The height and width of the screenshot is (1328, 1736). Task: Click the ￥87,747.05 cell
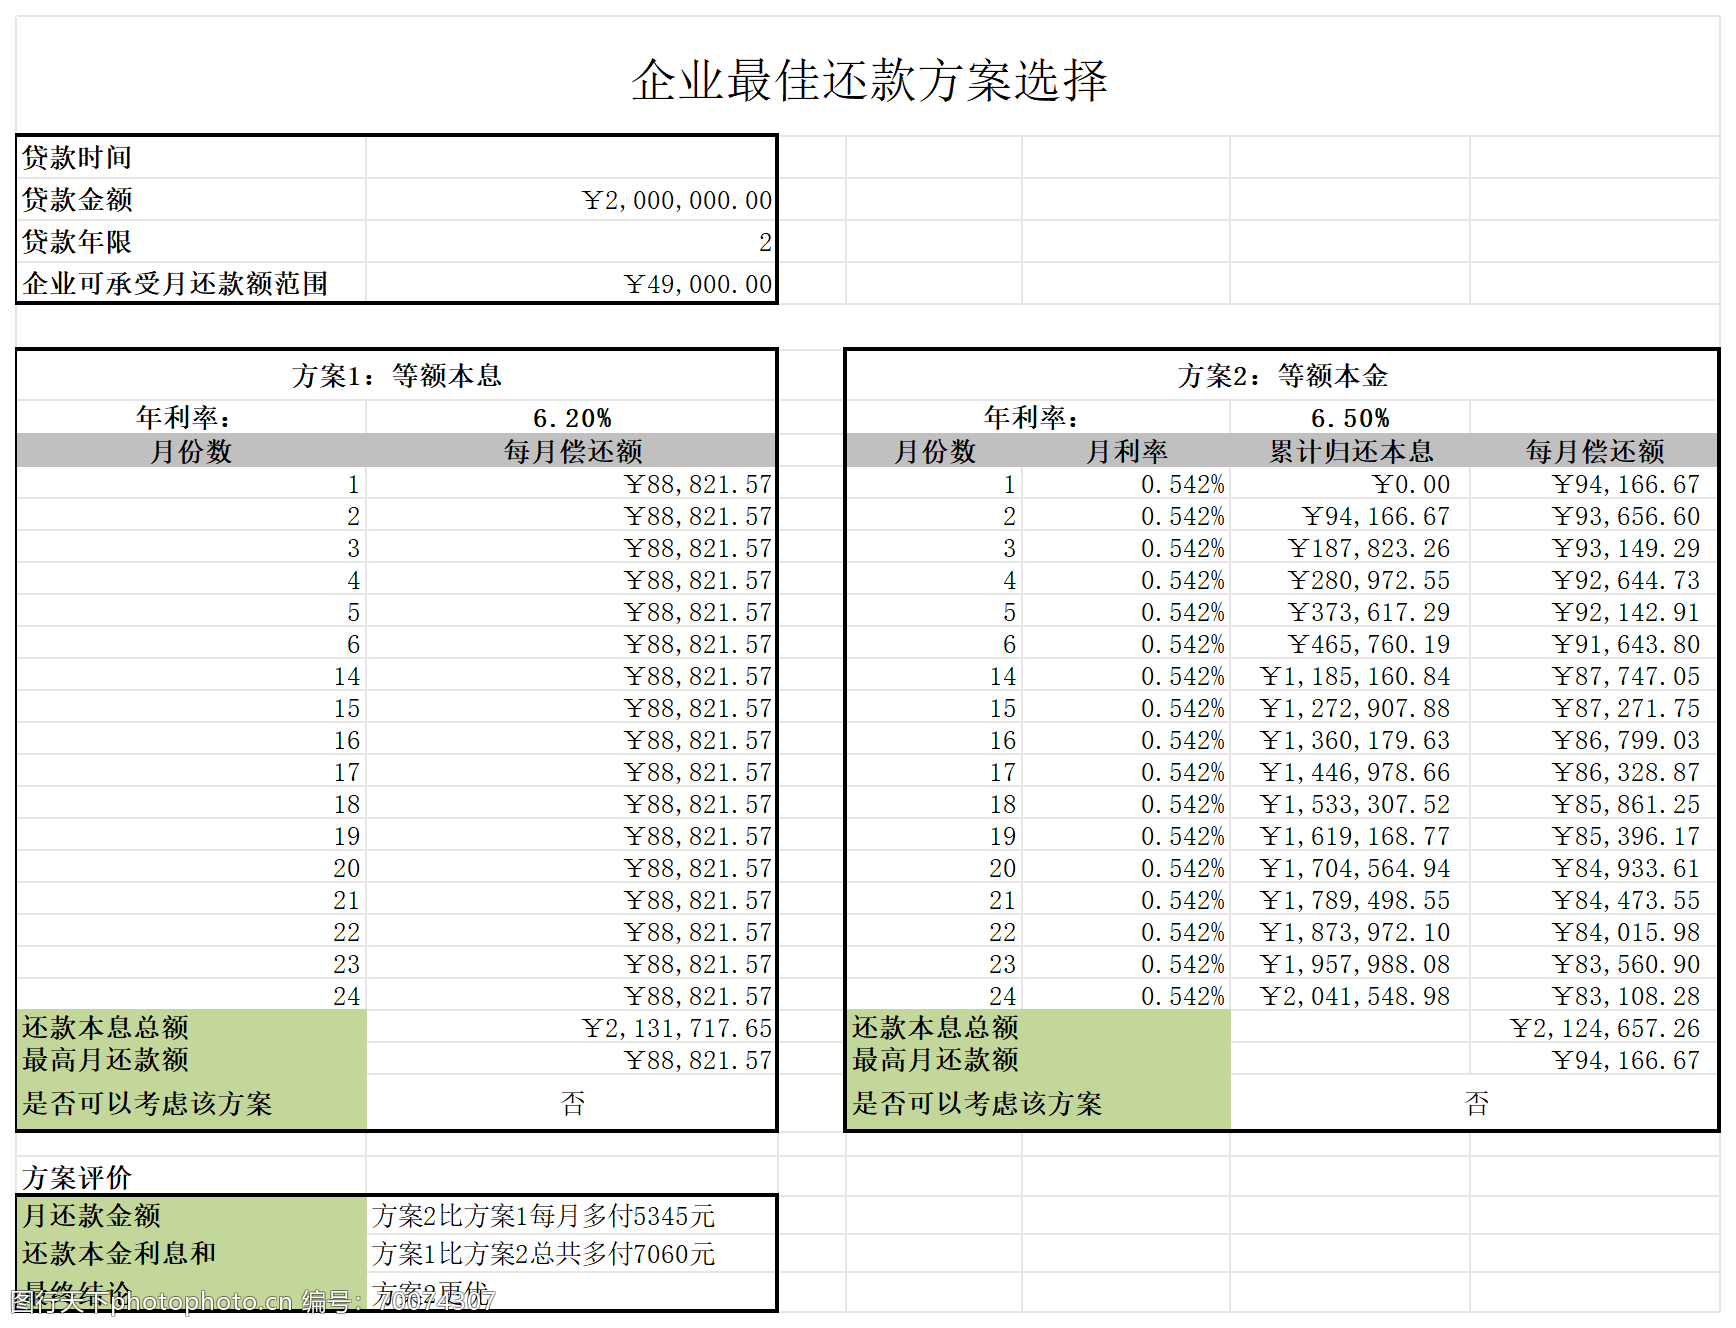[x=1594, y=677]
